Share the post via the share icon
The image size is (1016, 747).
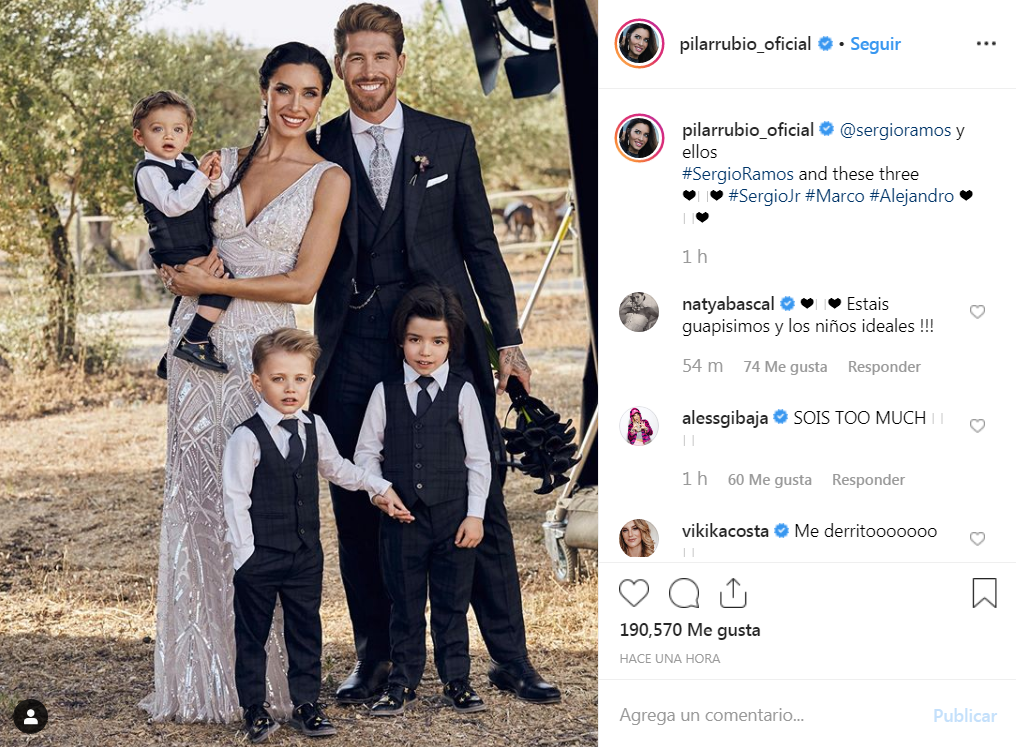point(733,593)
